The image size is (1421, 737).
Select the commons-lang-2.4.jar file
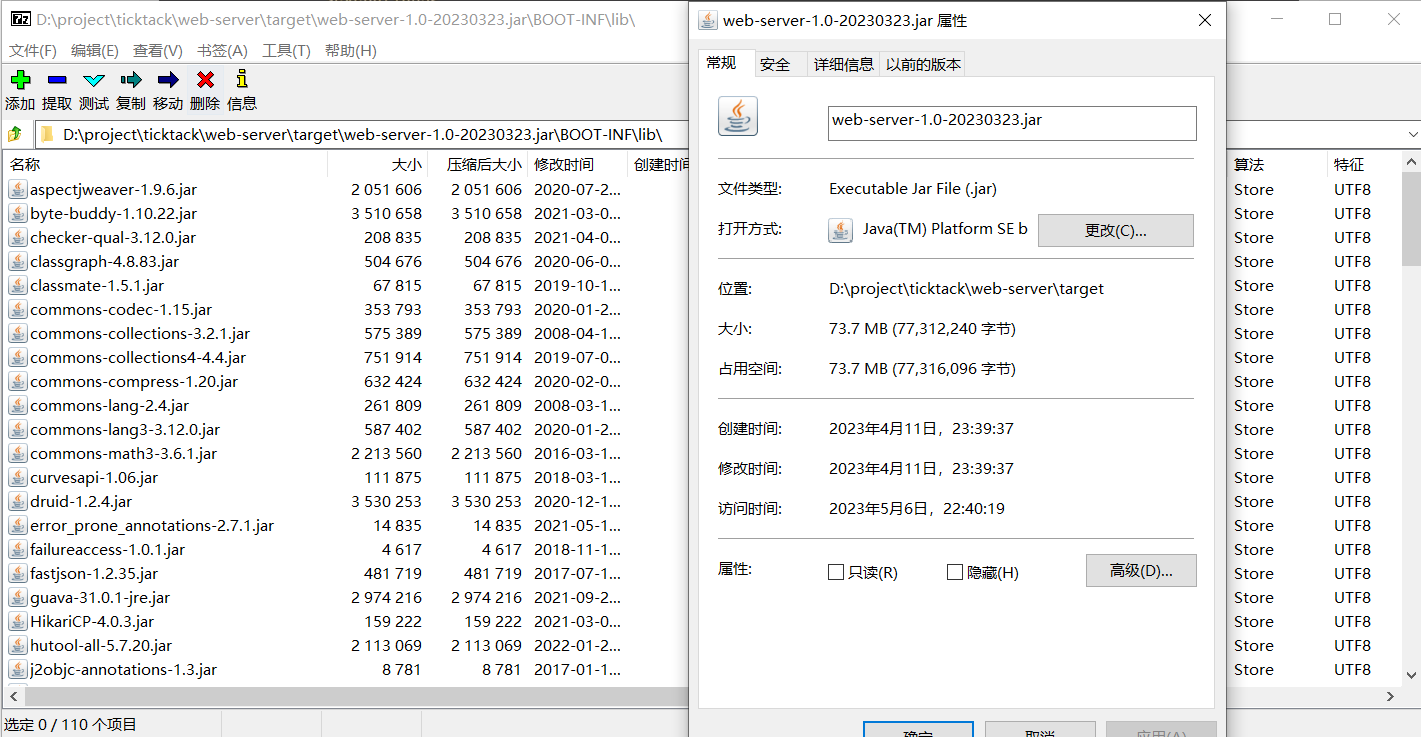(109, 405)
